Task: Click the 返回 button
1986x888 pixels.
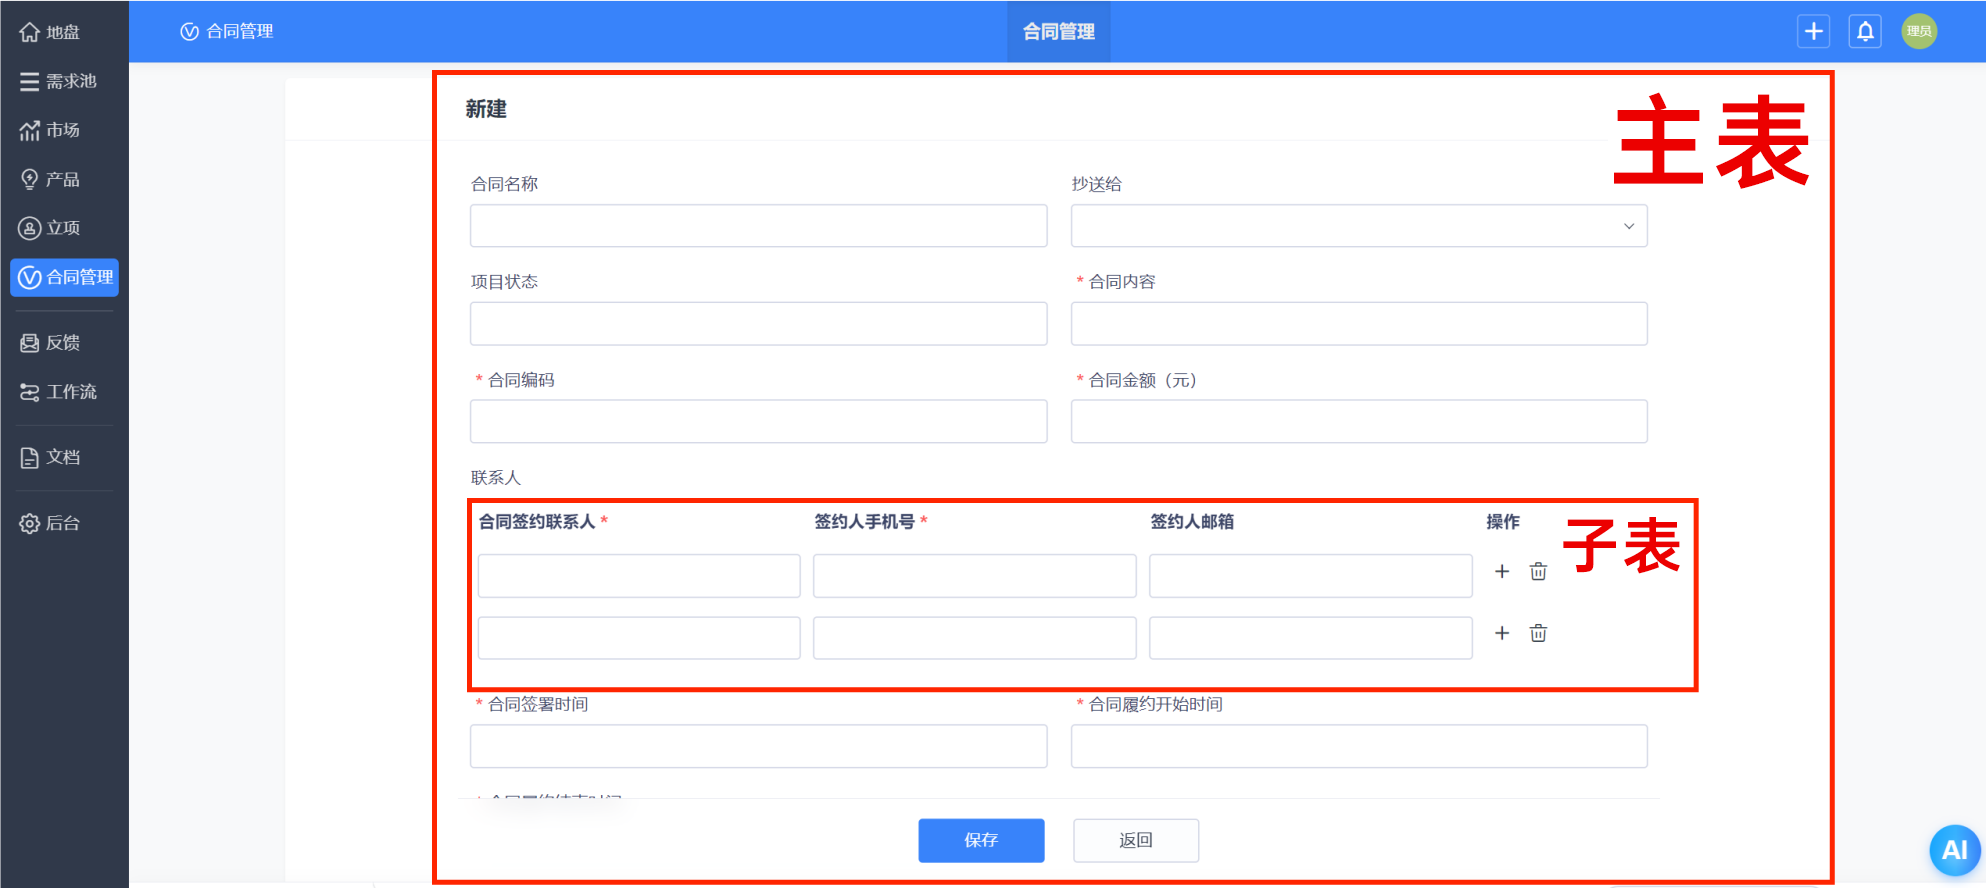Action: [x=1136, y=840]
